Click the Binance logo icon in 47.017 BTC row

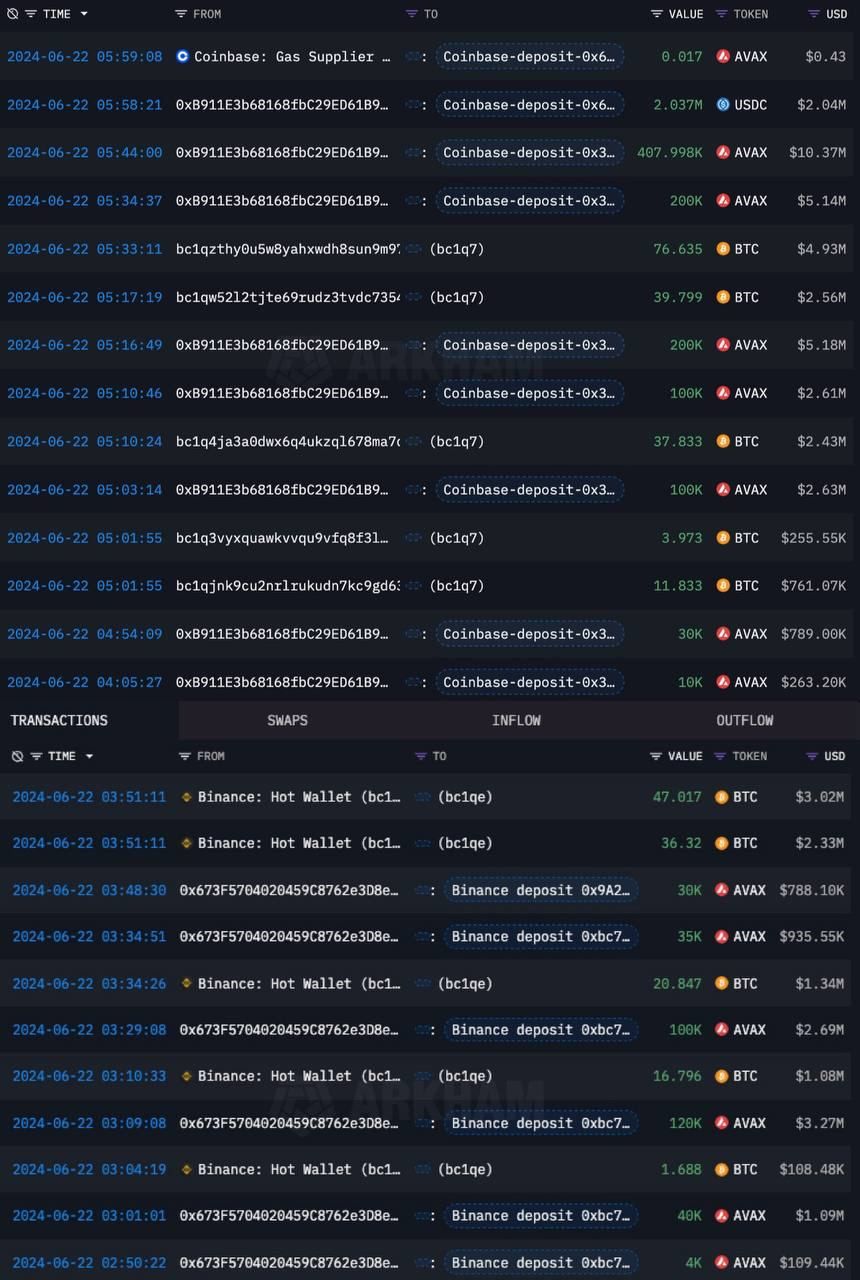186,797
